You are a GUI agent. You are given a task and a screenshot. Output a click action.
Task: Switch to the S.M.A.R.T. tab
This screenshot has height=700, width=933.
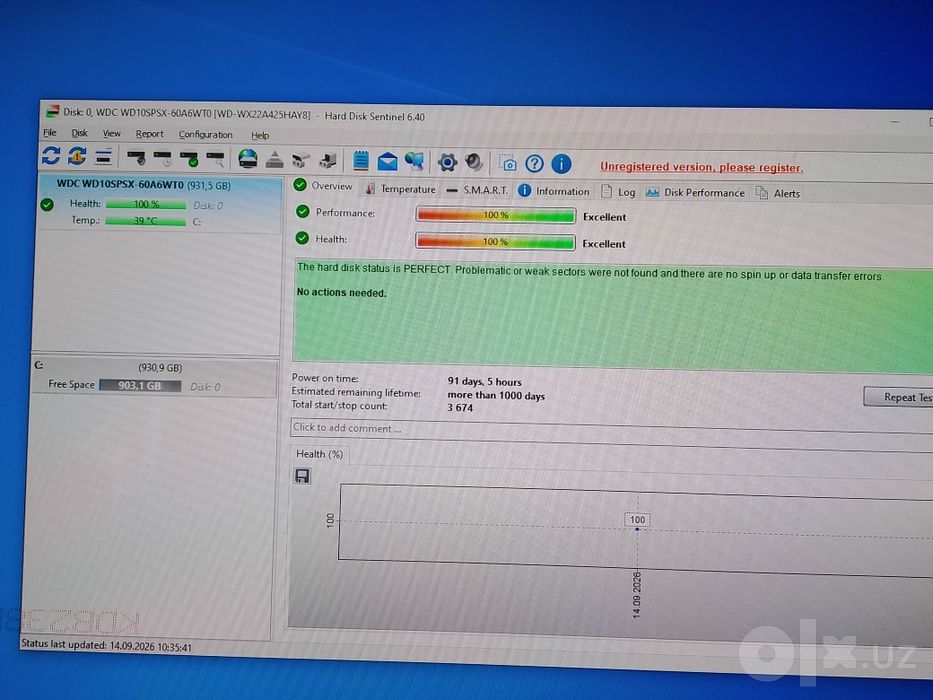[477, 190]
